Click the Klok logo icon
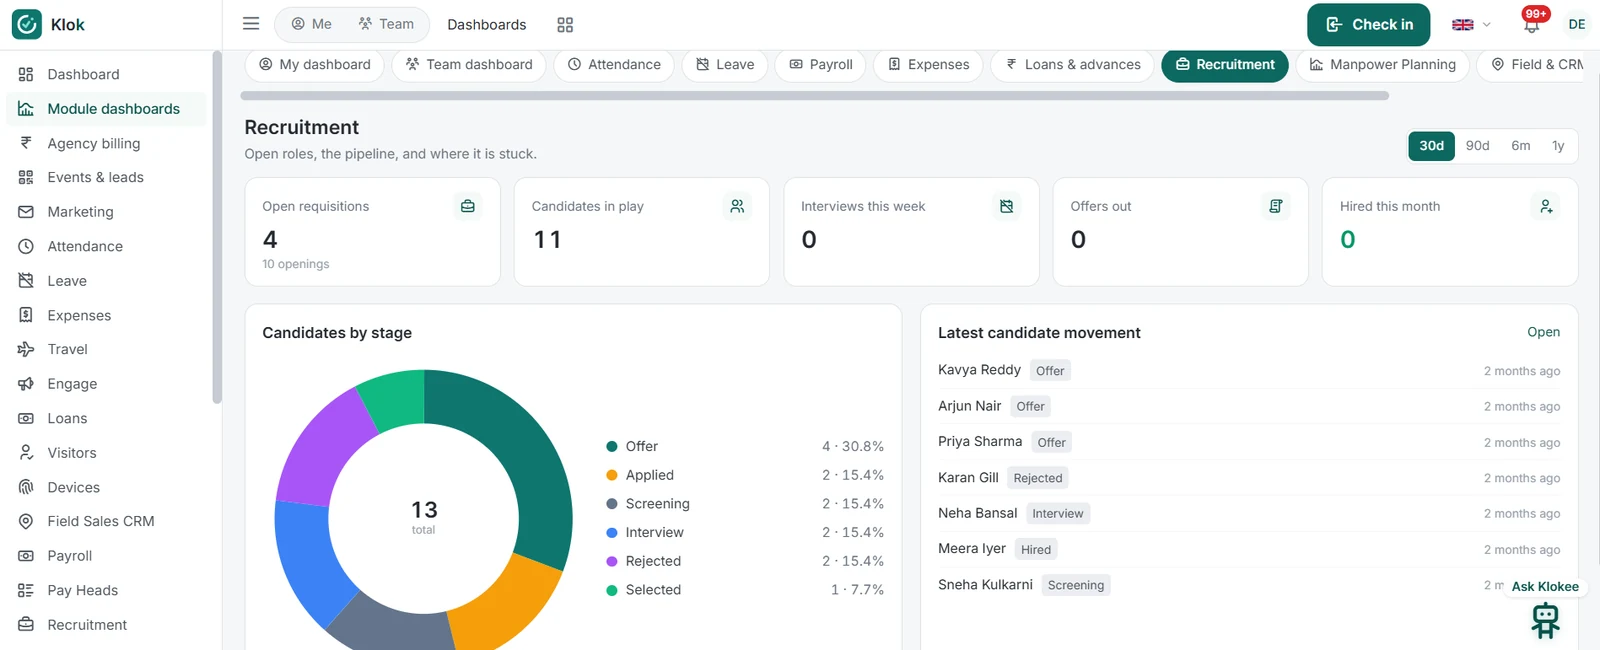The height and width of the screenshot is (650, 1600). tap(27, 24)
